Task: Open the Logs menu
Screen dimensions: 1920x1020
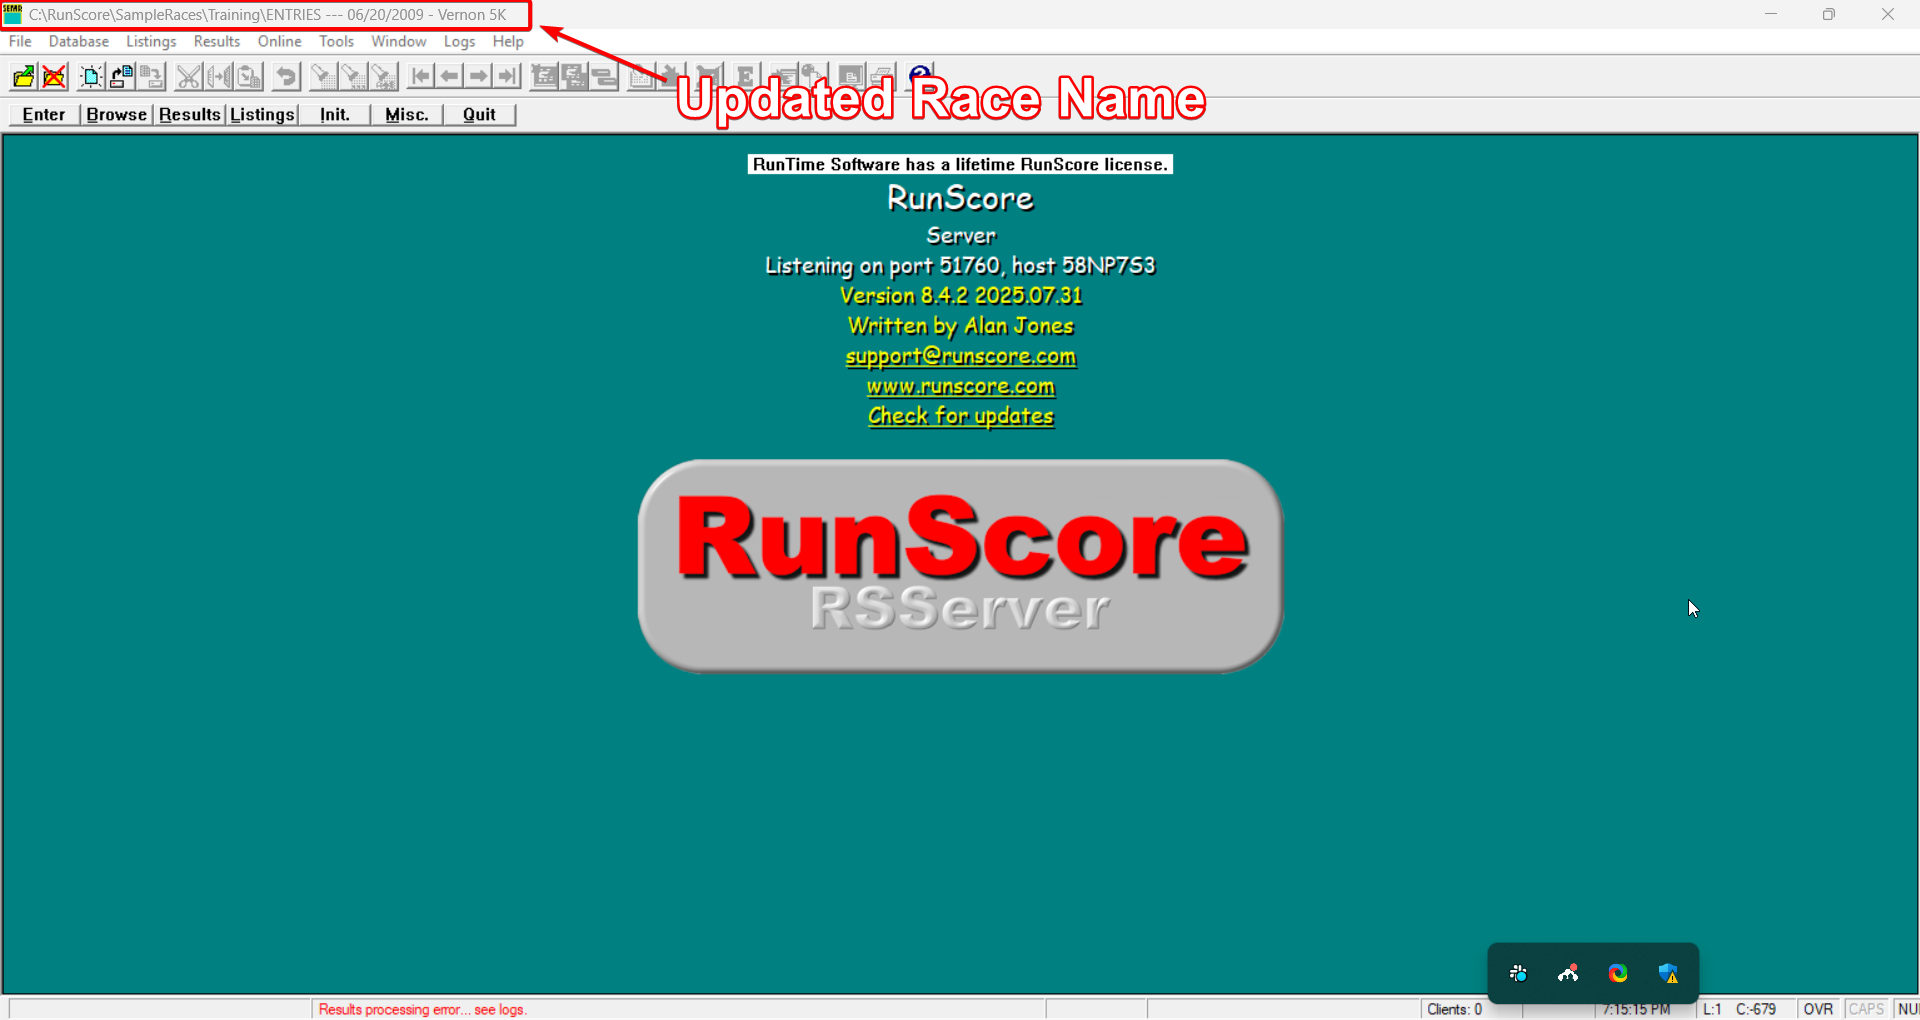Action: [x=459, y=41]
